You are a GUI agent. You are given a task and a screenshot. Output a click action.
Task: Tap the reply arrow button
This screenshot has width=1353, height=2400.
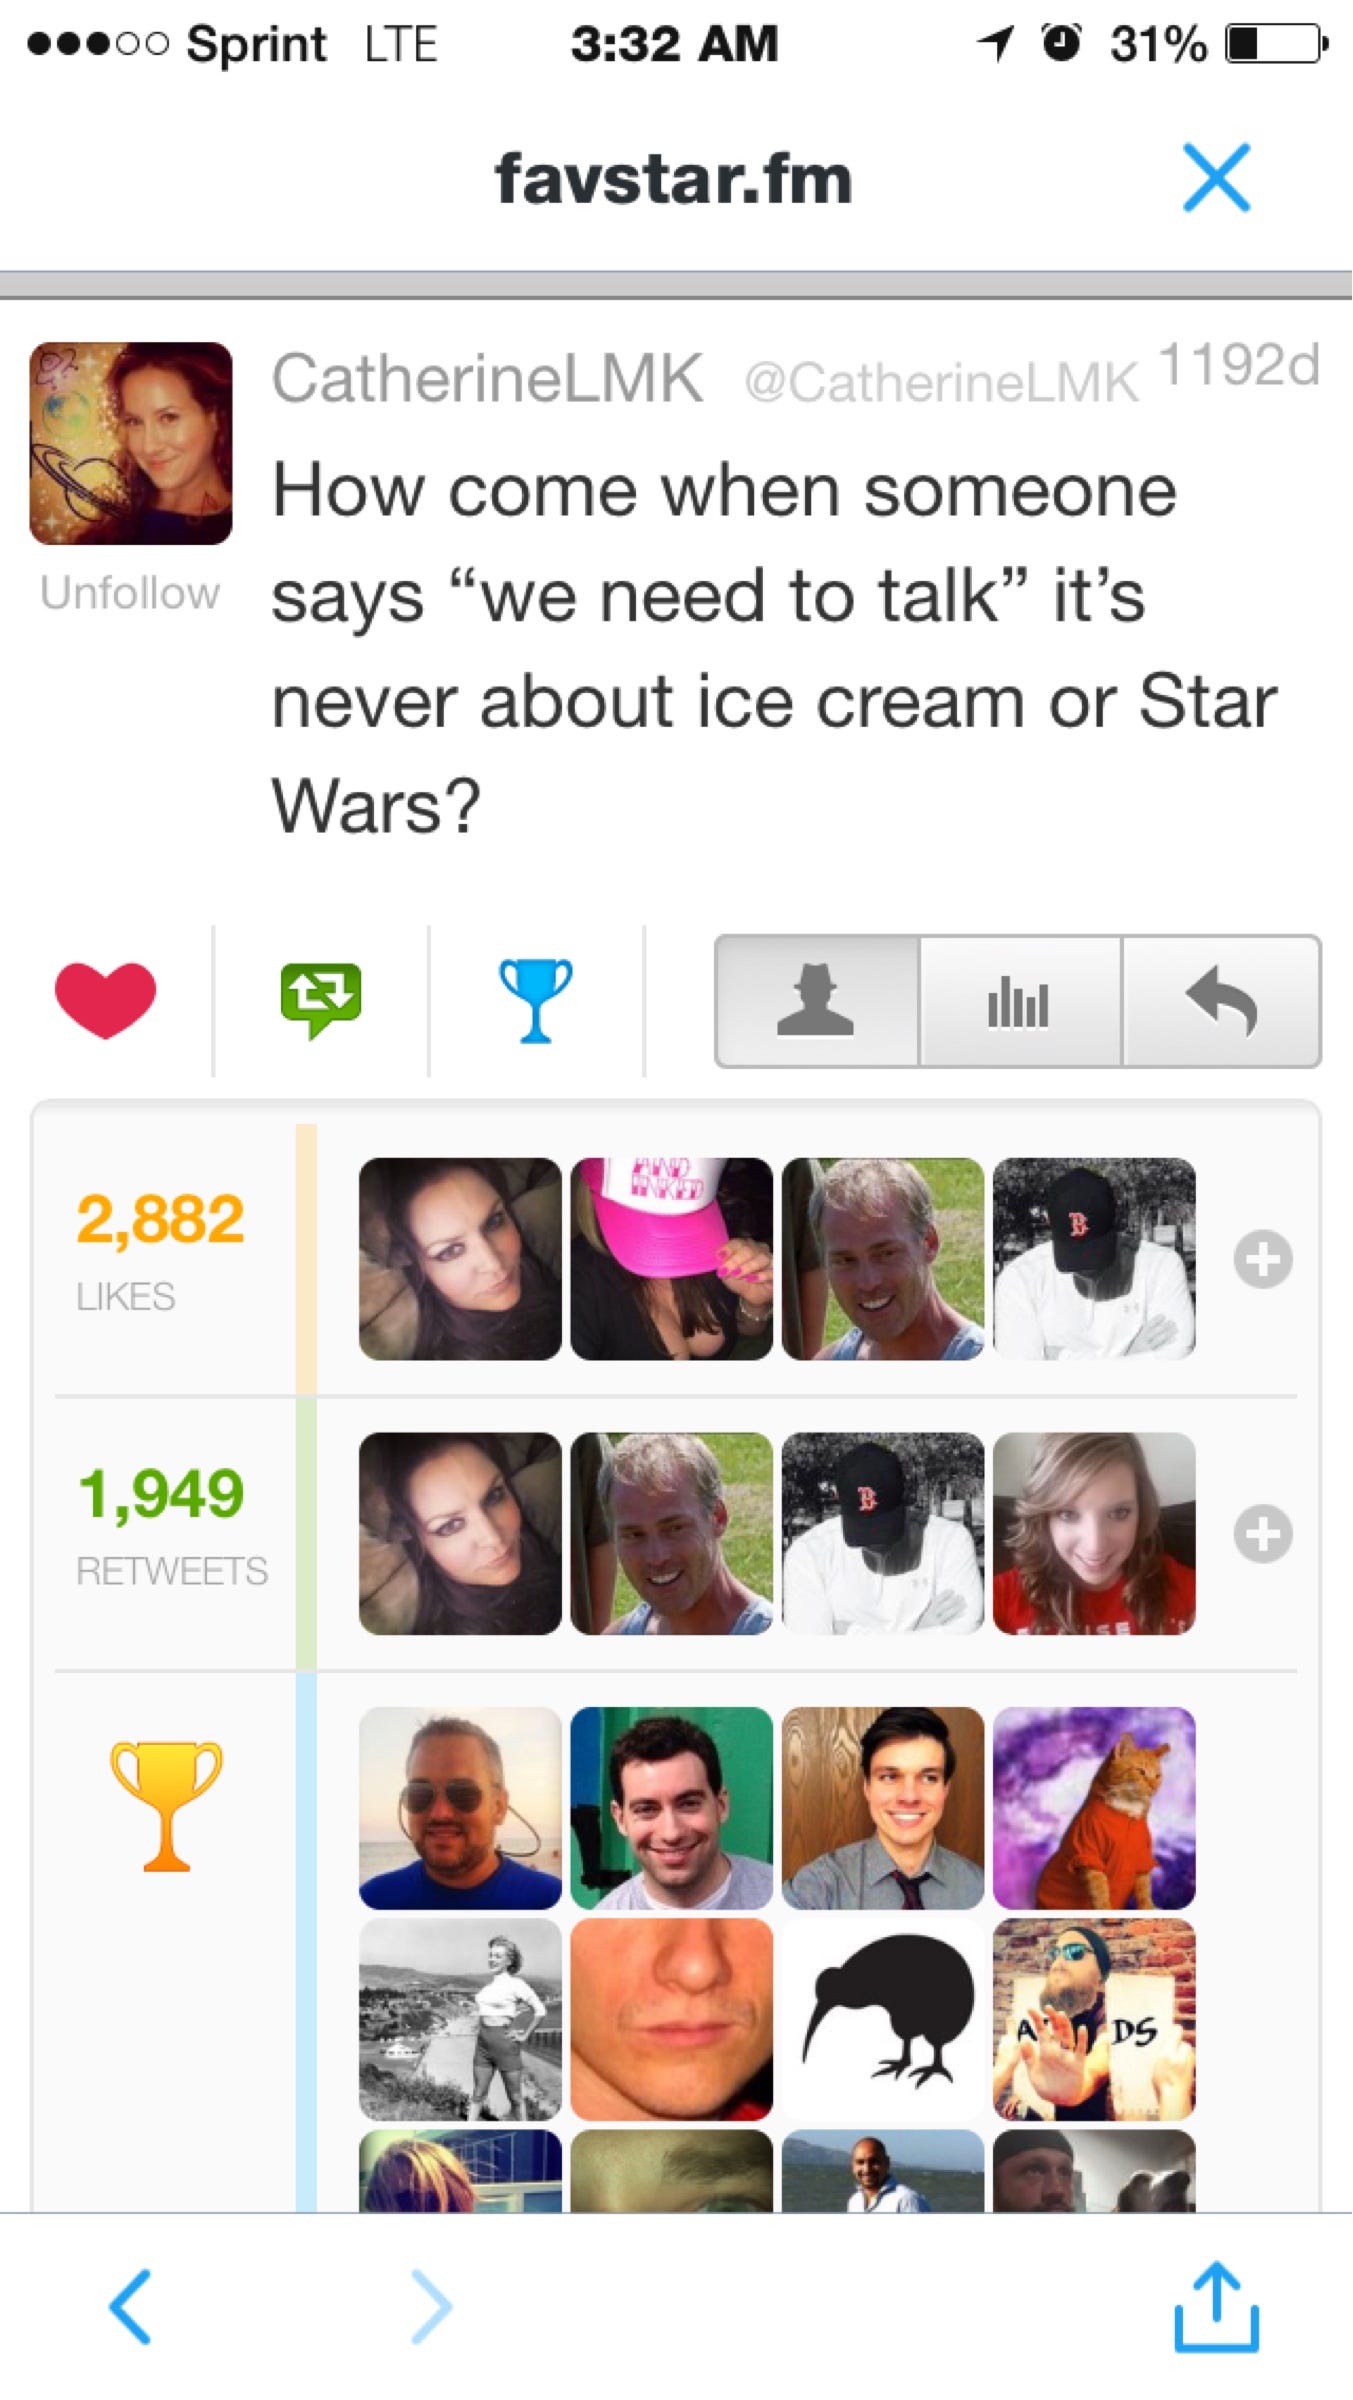pyautogui.click(x=1221, y=1002)
